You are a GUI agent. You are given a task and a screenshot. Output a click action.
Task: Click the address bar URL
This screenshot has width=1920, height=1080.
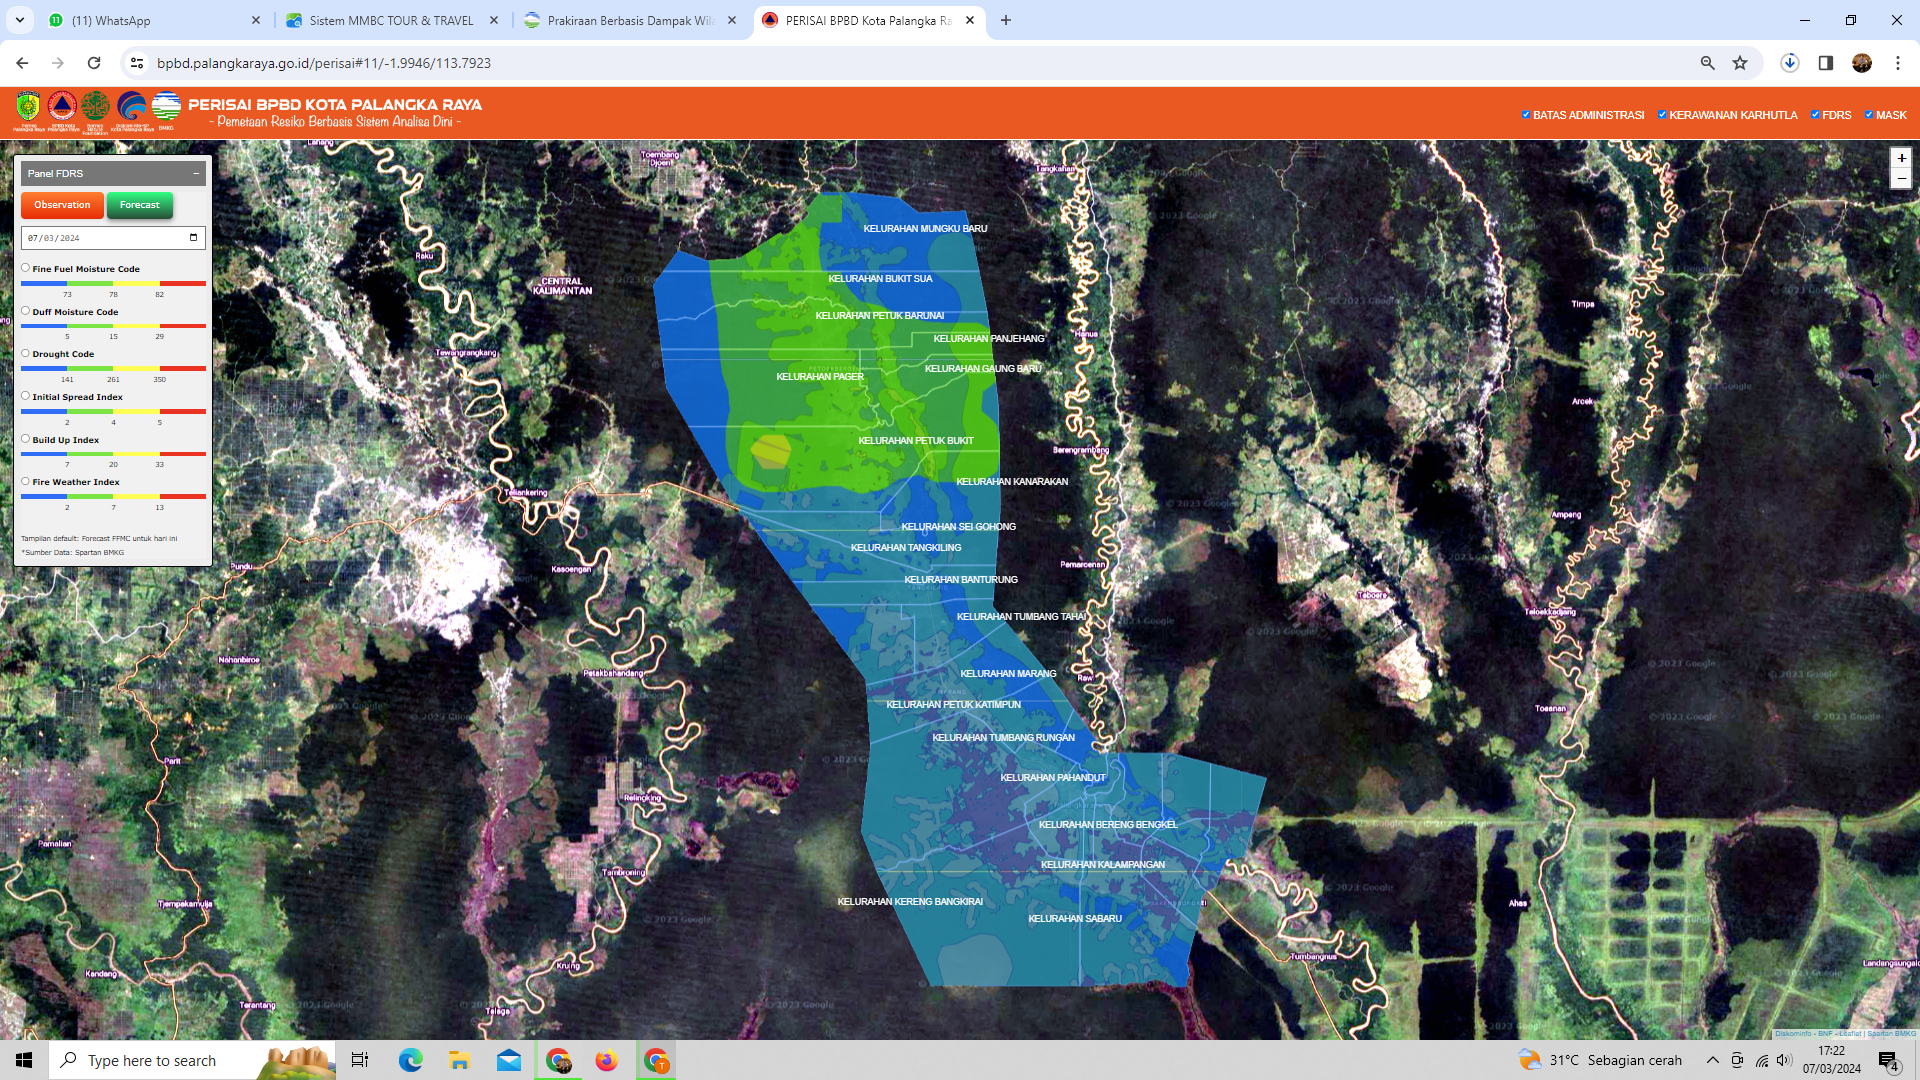pyautogui.click(x=323, y=63)
